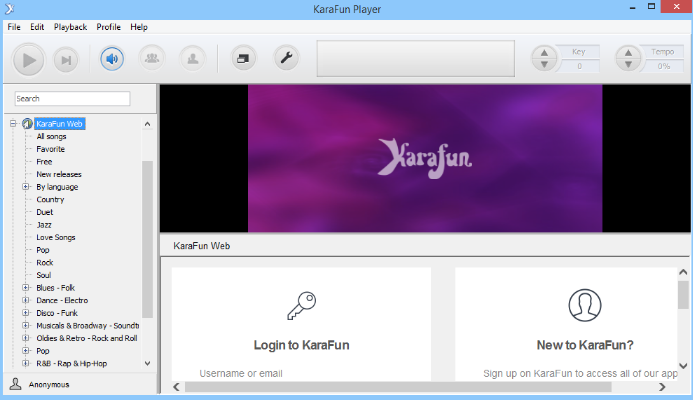Viewport: 693px width, 400px height.
Task: Open the Profile menu
Action: click(108, 27)
